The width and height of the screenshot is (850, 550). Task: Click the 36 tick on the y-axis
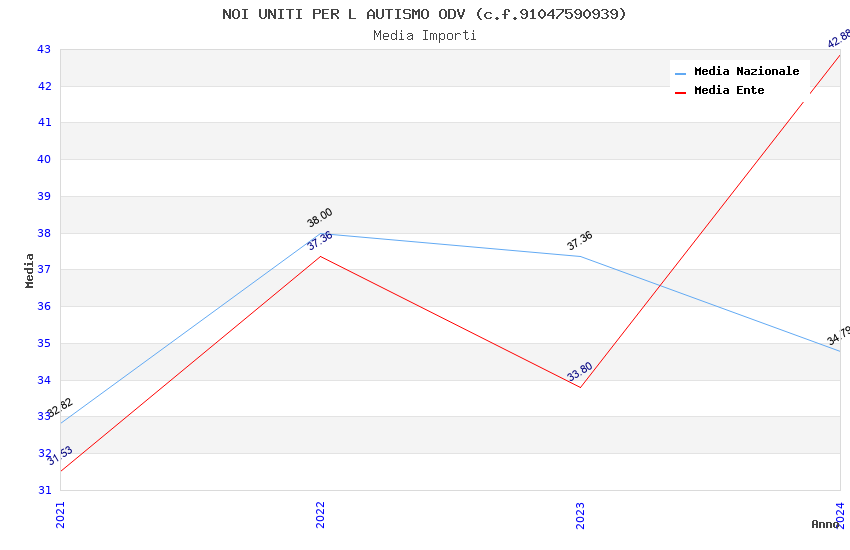tap(44, 307)
